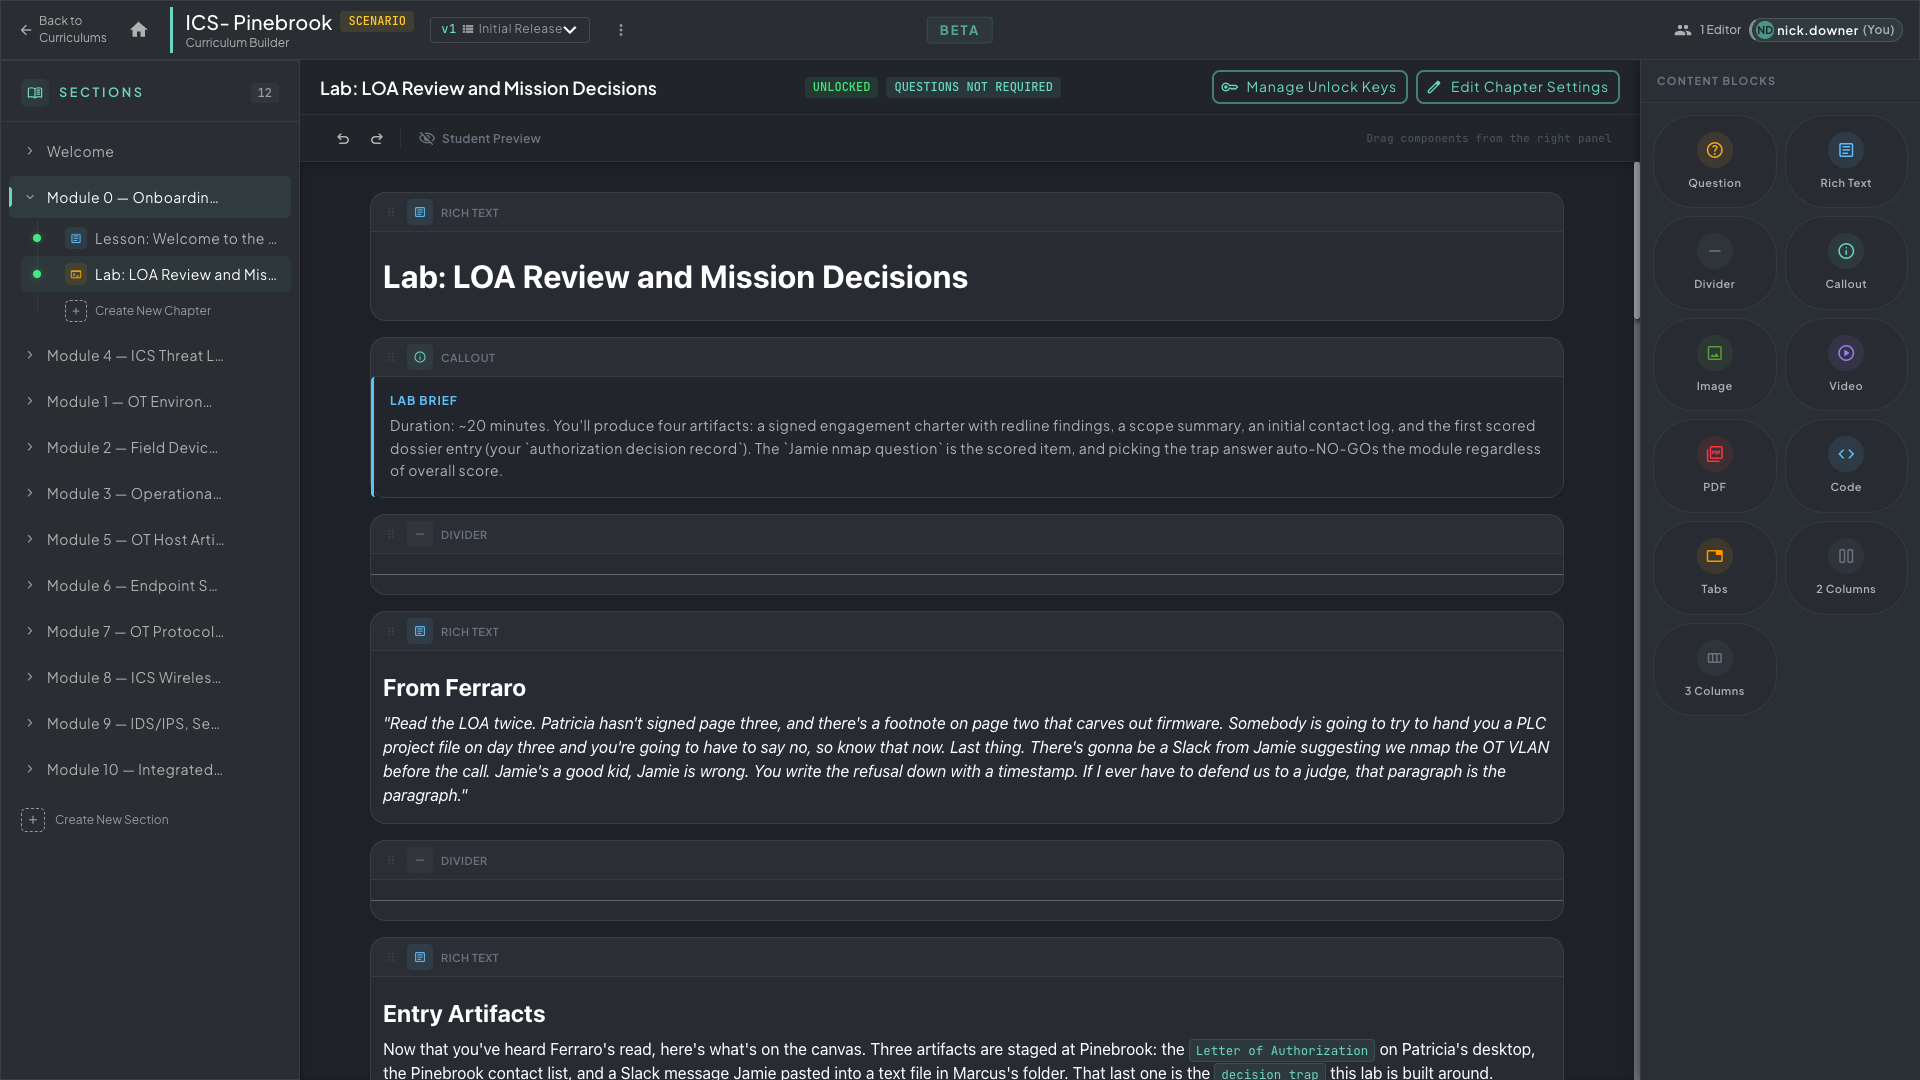Open Lesson: Welcome to the chapter
1920x1080 pixels.
pos(156,239)
